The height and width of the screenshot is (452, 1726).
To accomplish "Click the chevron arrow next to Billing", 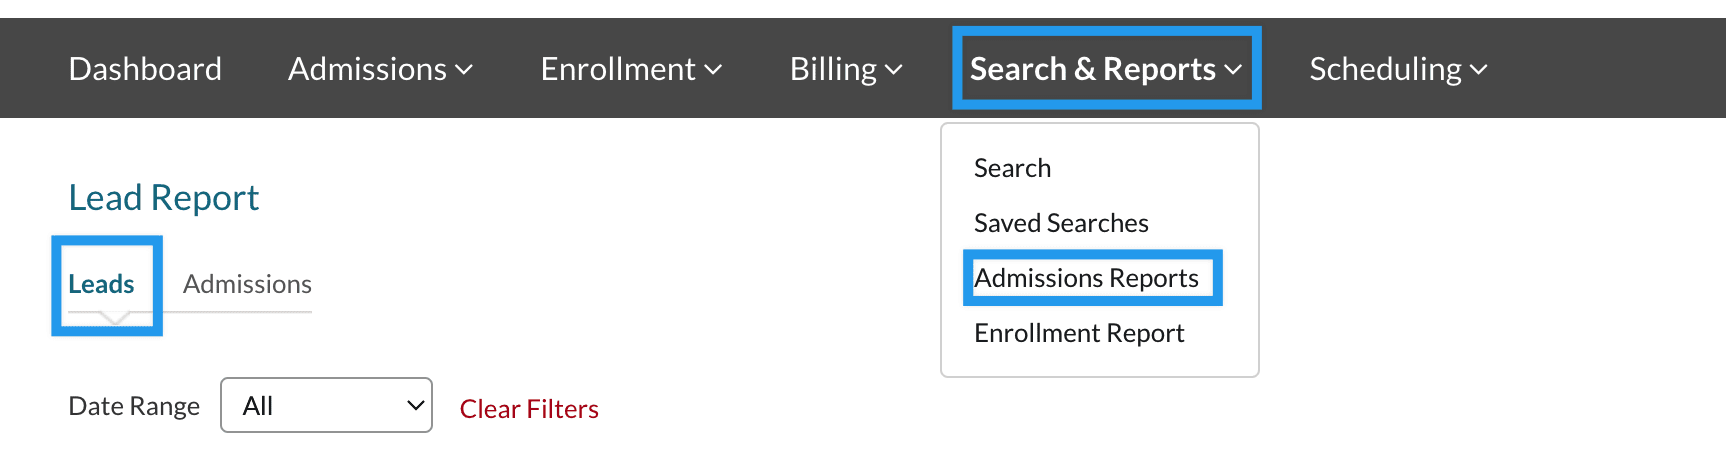I will pos(894,70).
